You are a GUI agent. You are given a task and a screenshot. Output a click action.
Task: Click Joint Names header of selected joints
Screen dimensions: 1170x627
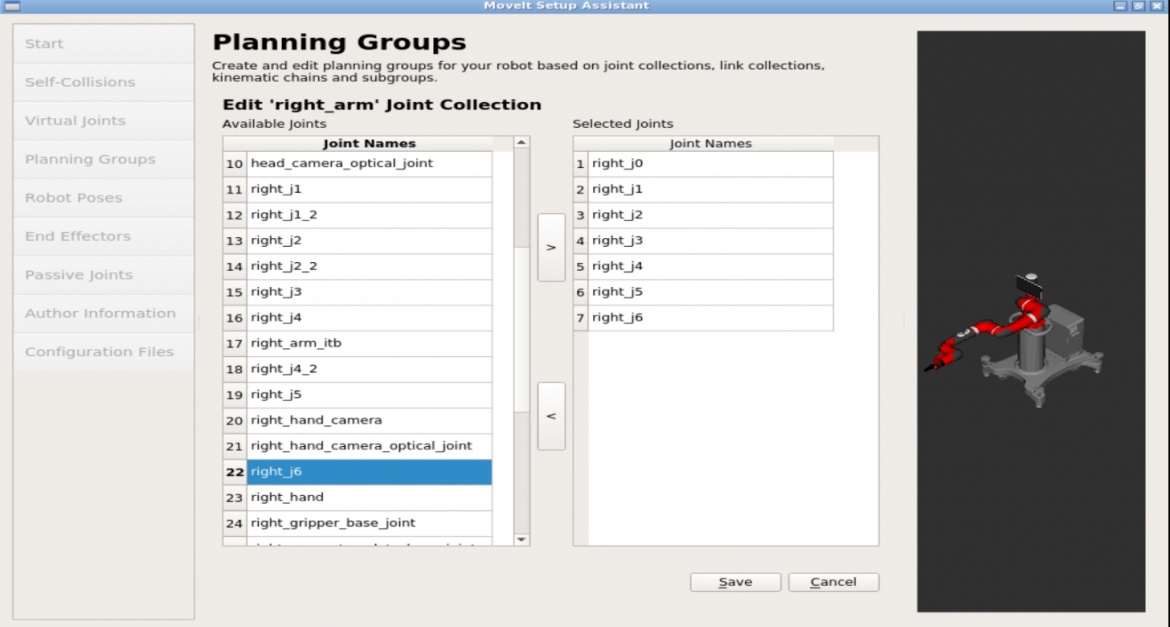click(x=710, y=143)
